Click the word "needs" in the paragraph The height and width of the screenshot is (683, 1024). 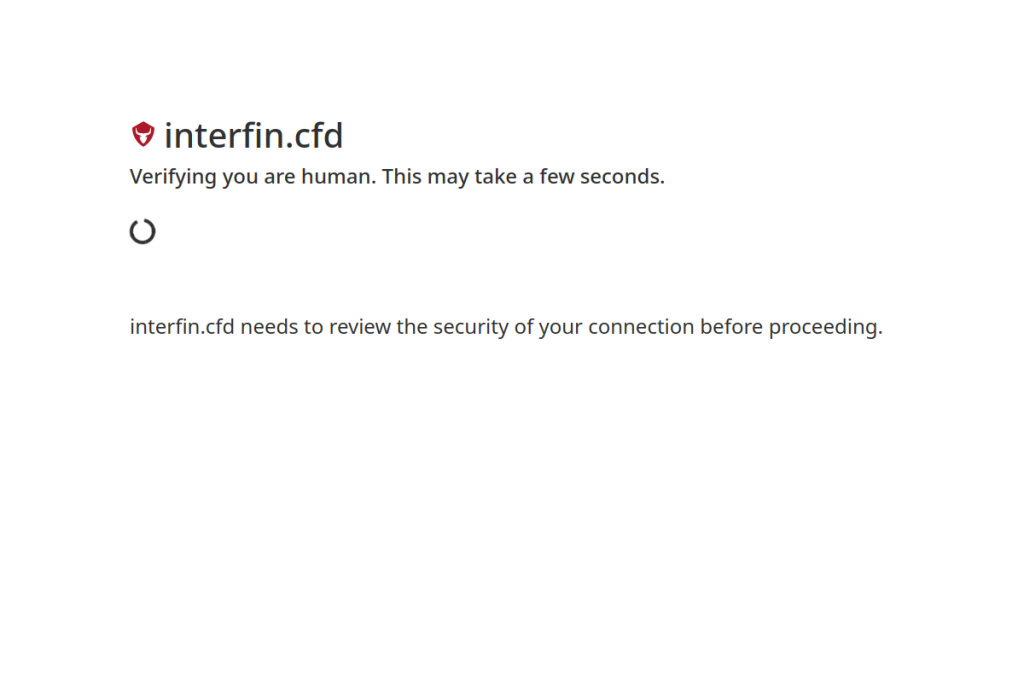[268, 327]
